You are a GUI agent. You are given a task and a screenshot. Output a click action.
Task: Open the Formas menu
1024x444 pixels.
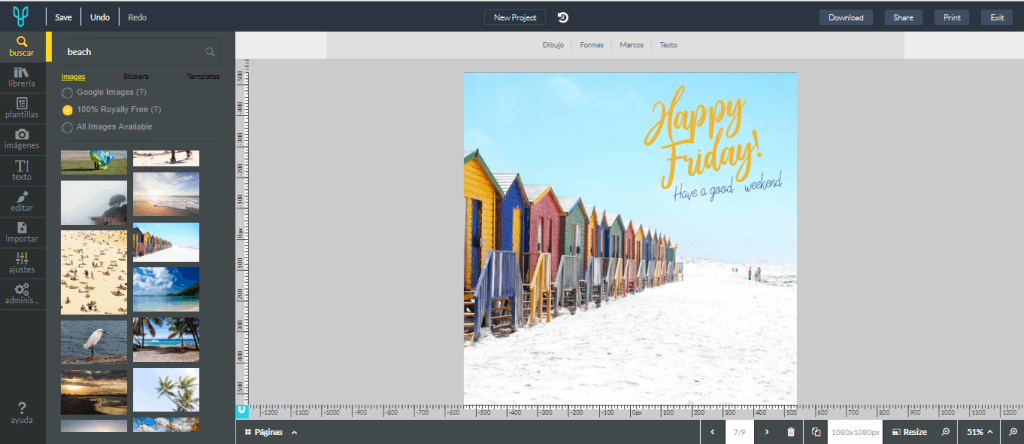[592, 45]
